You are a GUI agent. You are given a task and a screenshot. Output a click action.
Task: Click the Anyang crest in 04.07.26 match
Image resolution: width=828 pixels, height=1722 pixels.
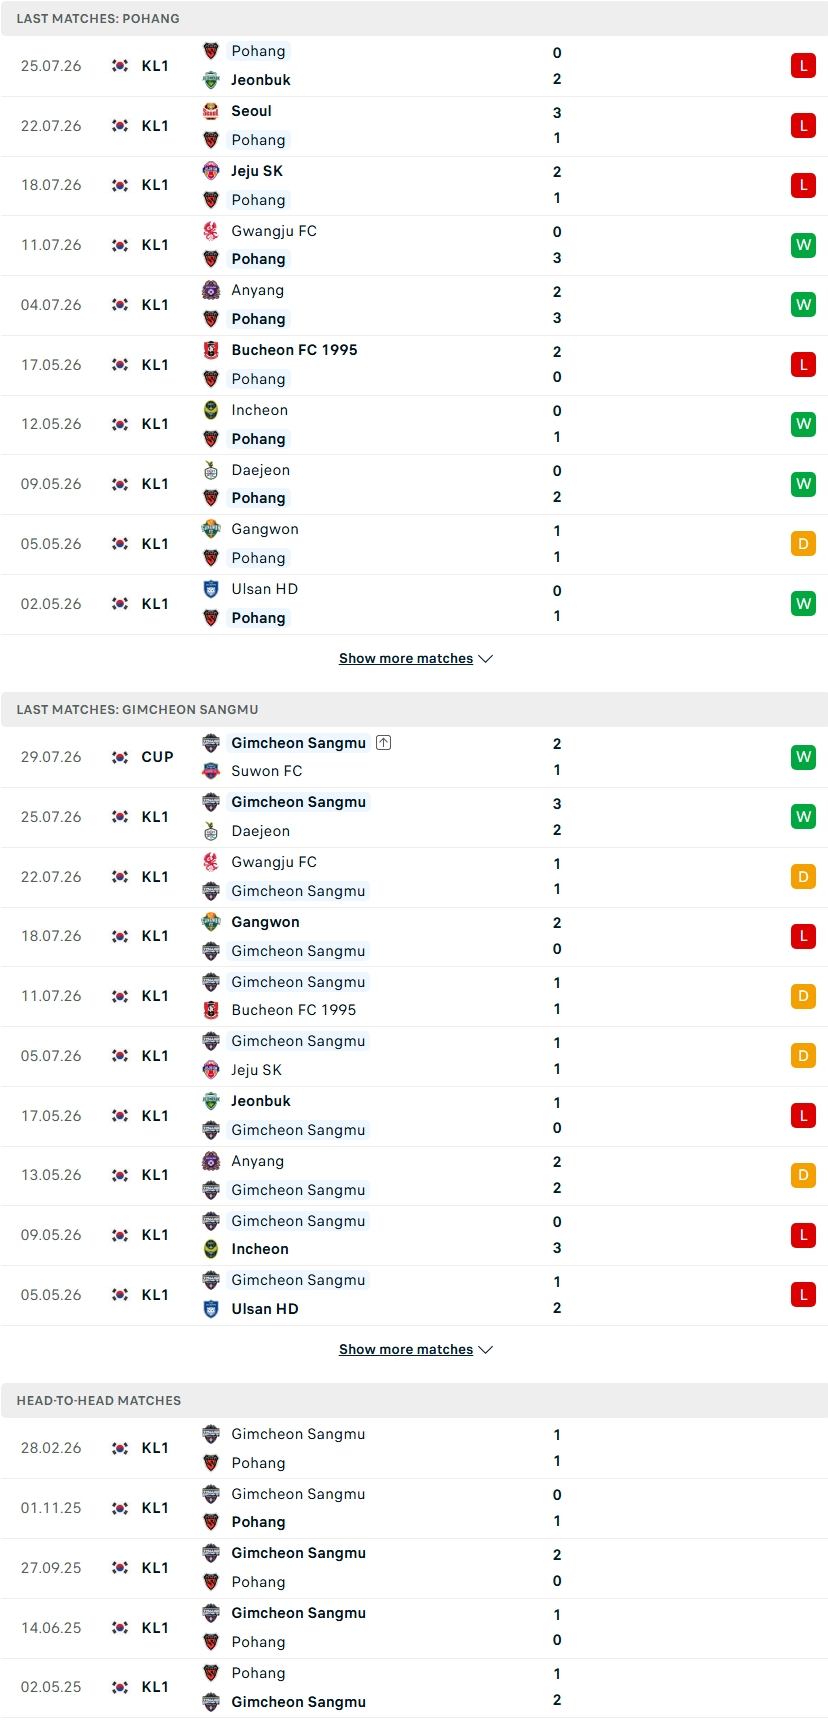(x=211, y=290)
